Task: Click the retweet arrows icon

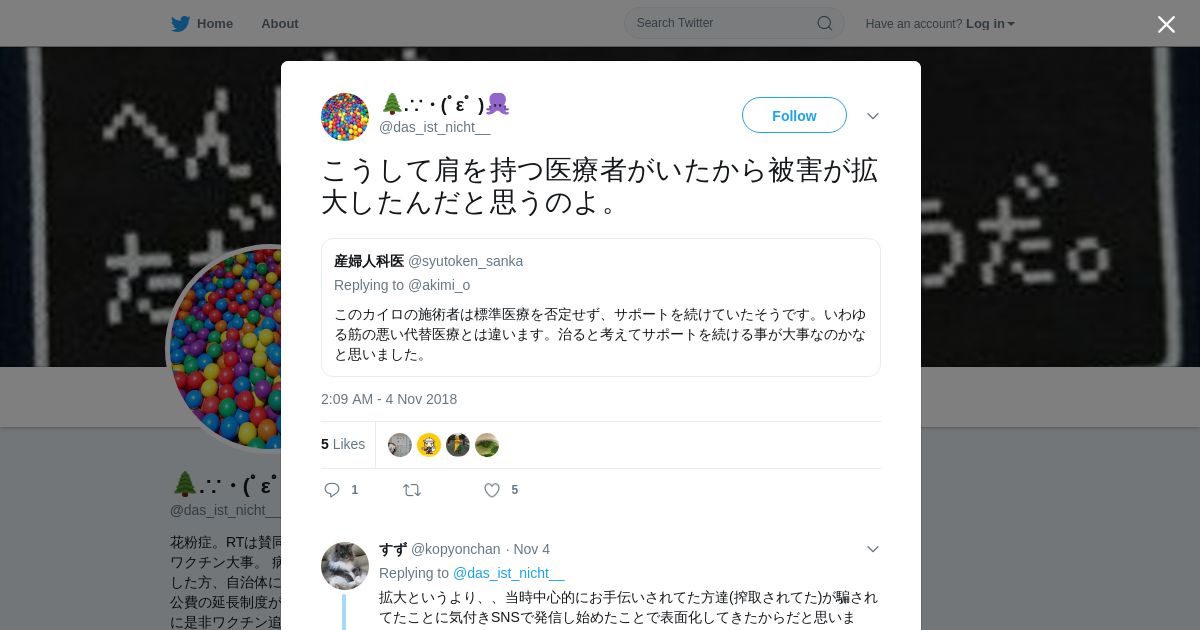Action: point(411,490)
